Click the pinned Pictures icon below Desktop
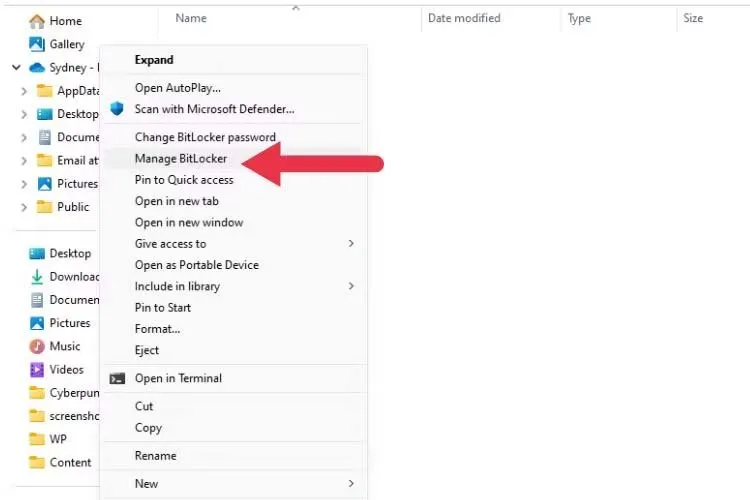 point(37,323)
